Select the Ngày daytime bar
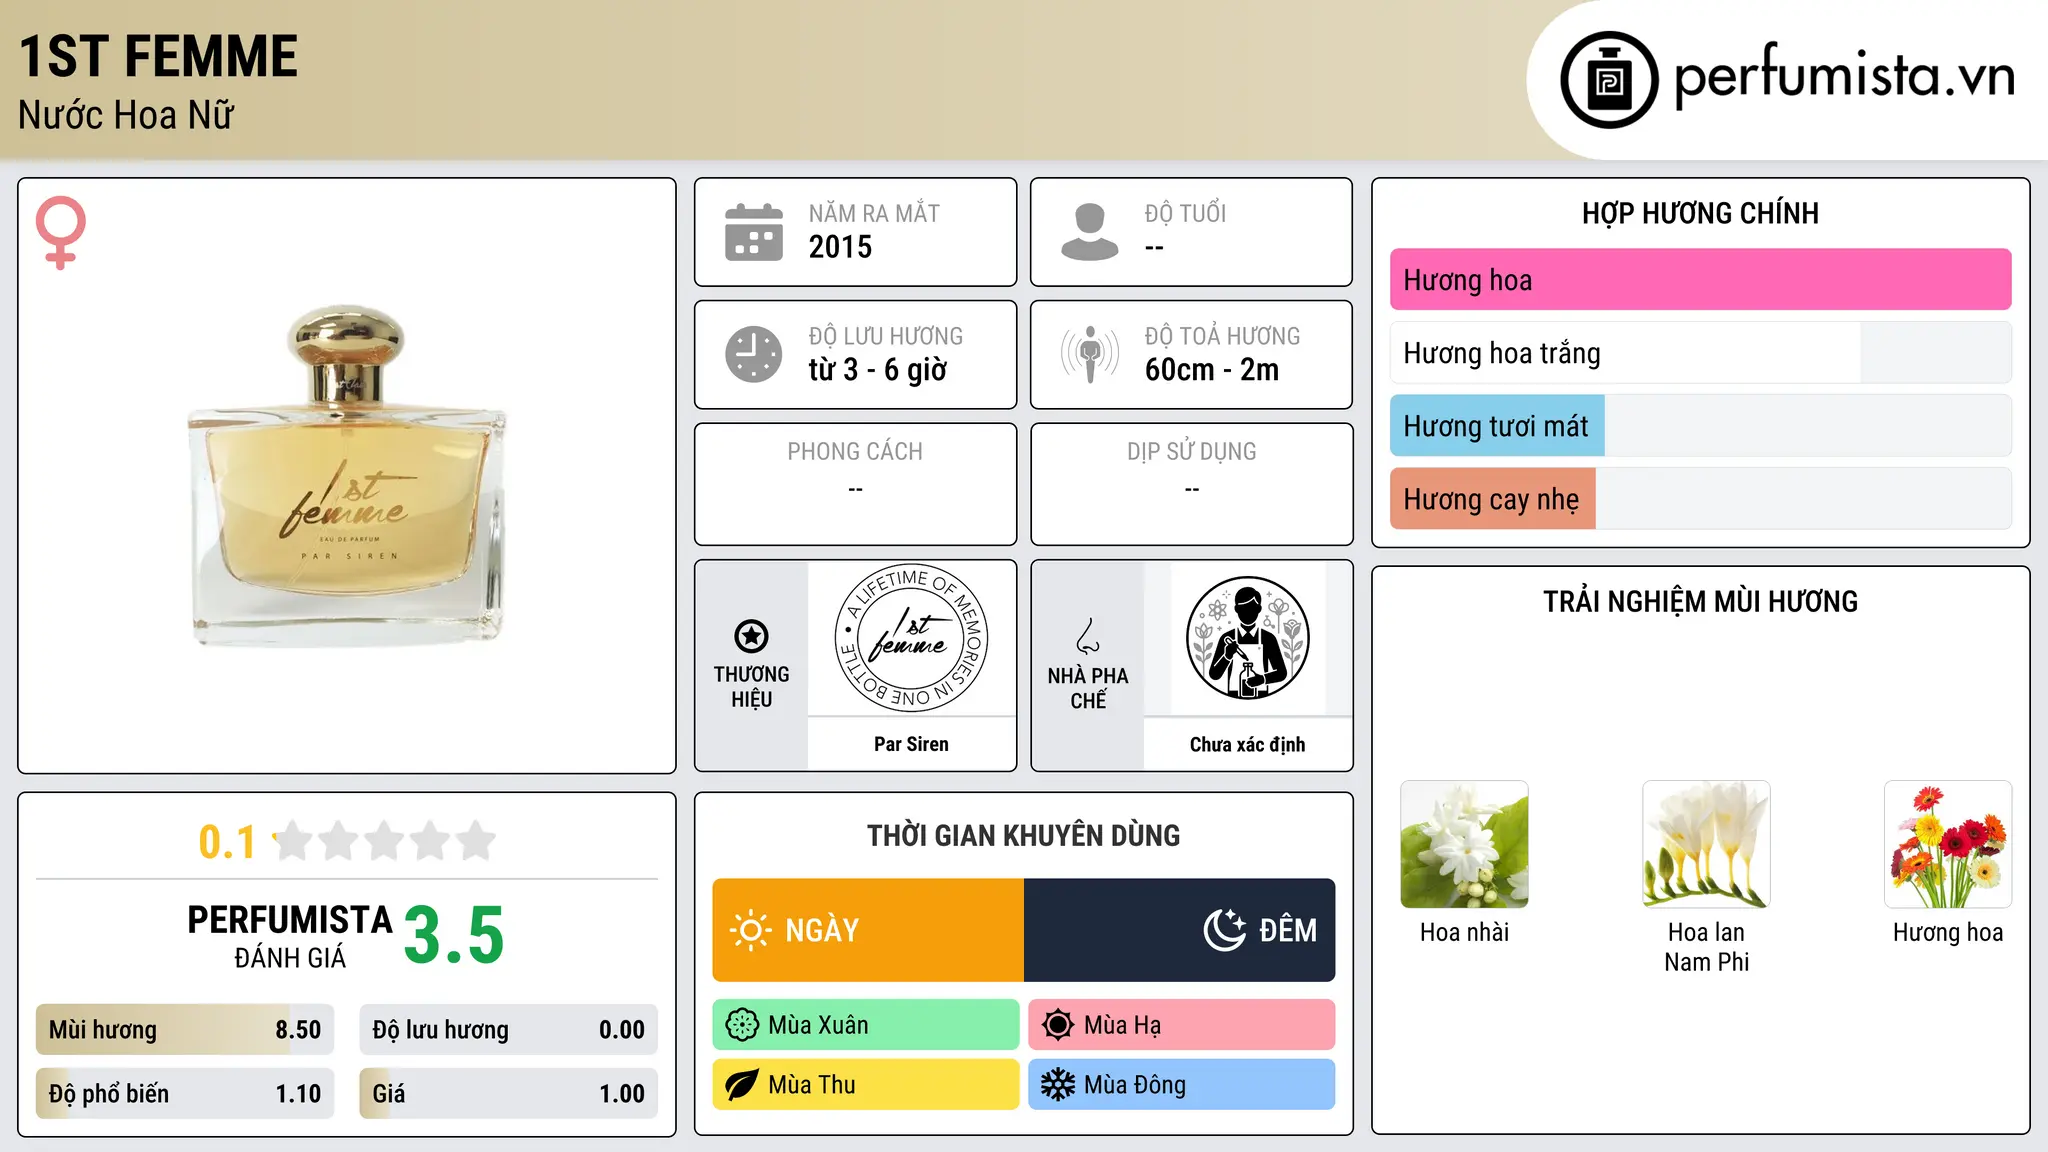Image resolution: width=2048 pixels, height=1152 pixels. tap(868, 930)
